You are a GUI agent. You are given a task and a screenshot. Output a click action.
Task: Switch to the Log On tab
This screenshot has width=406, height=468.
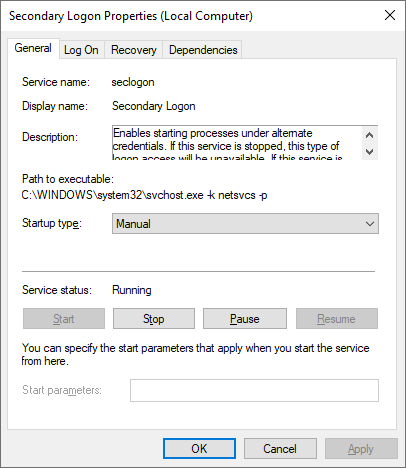[82, 50]
